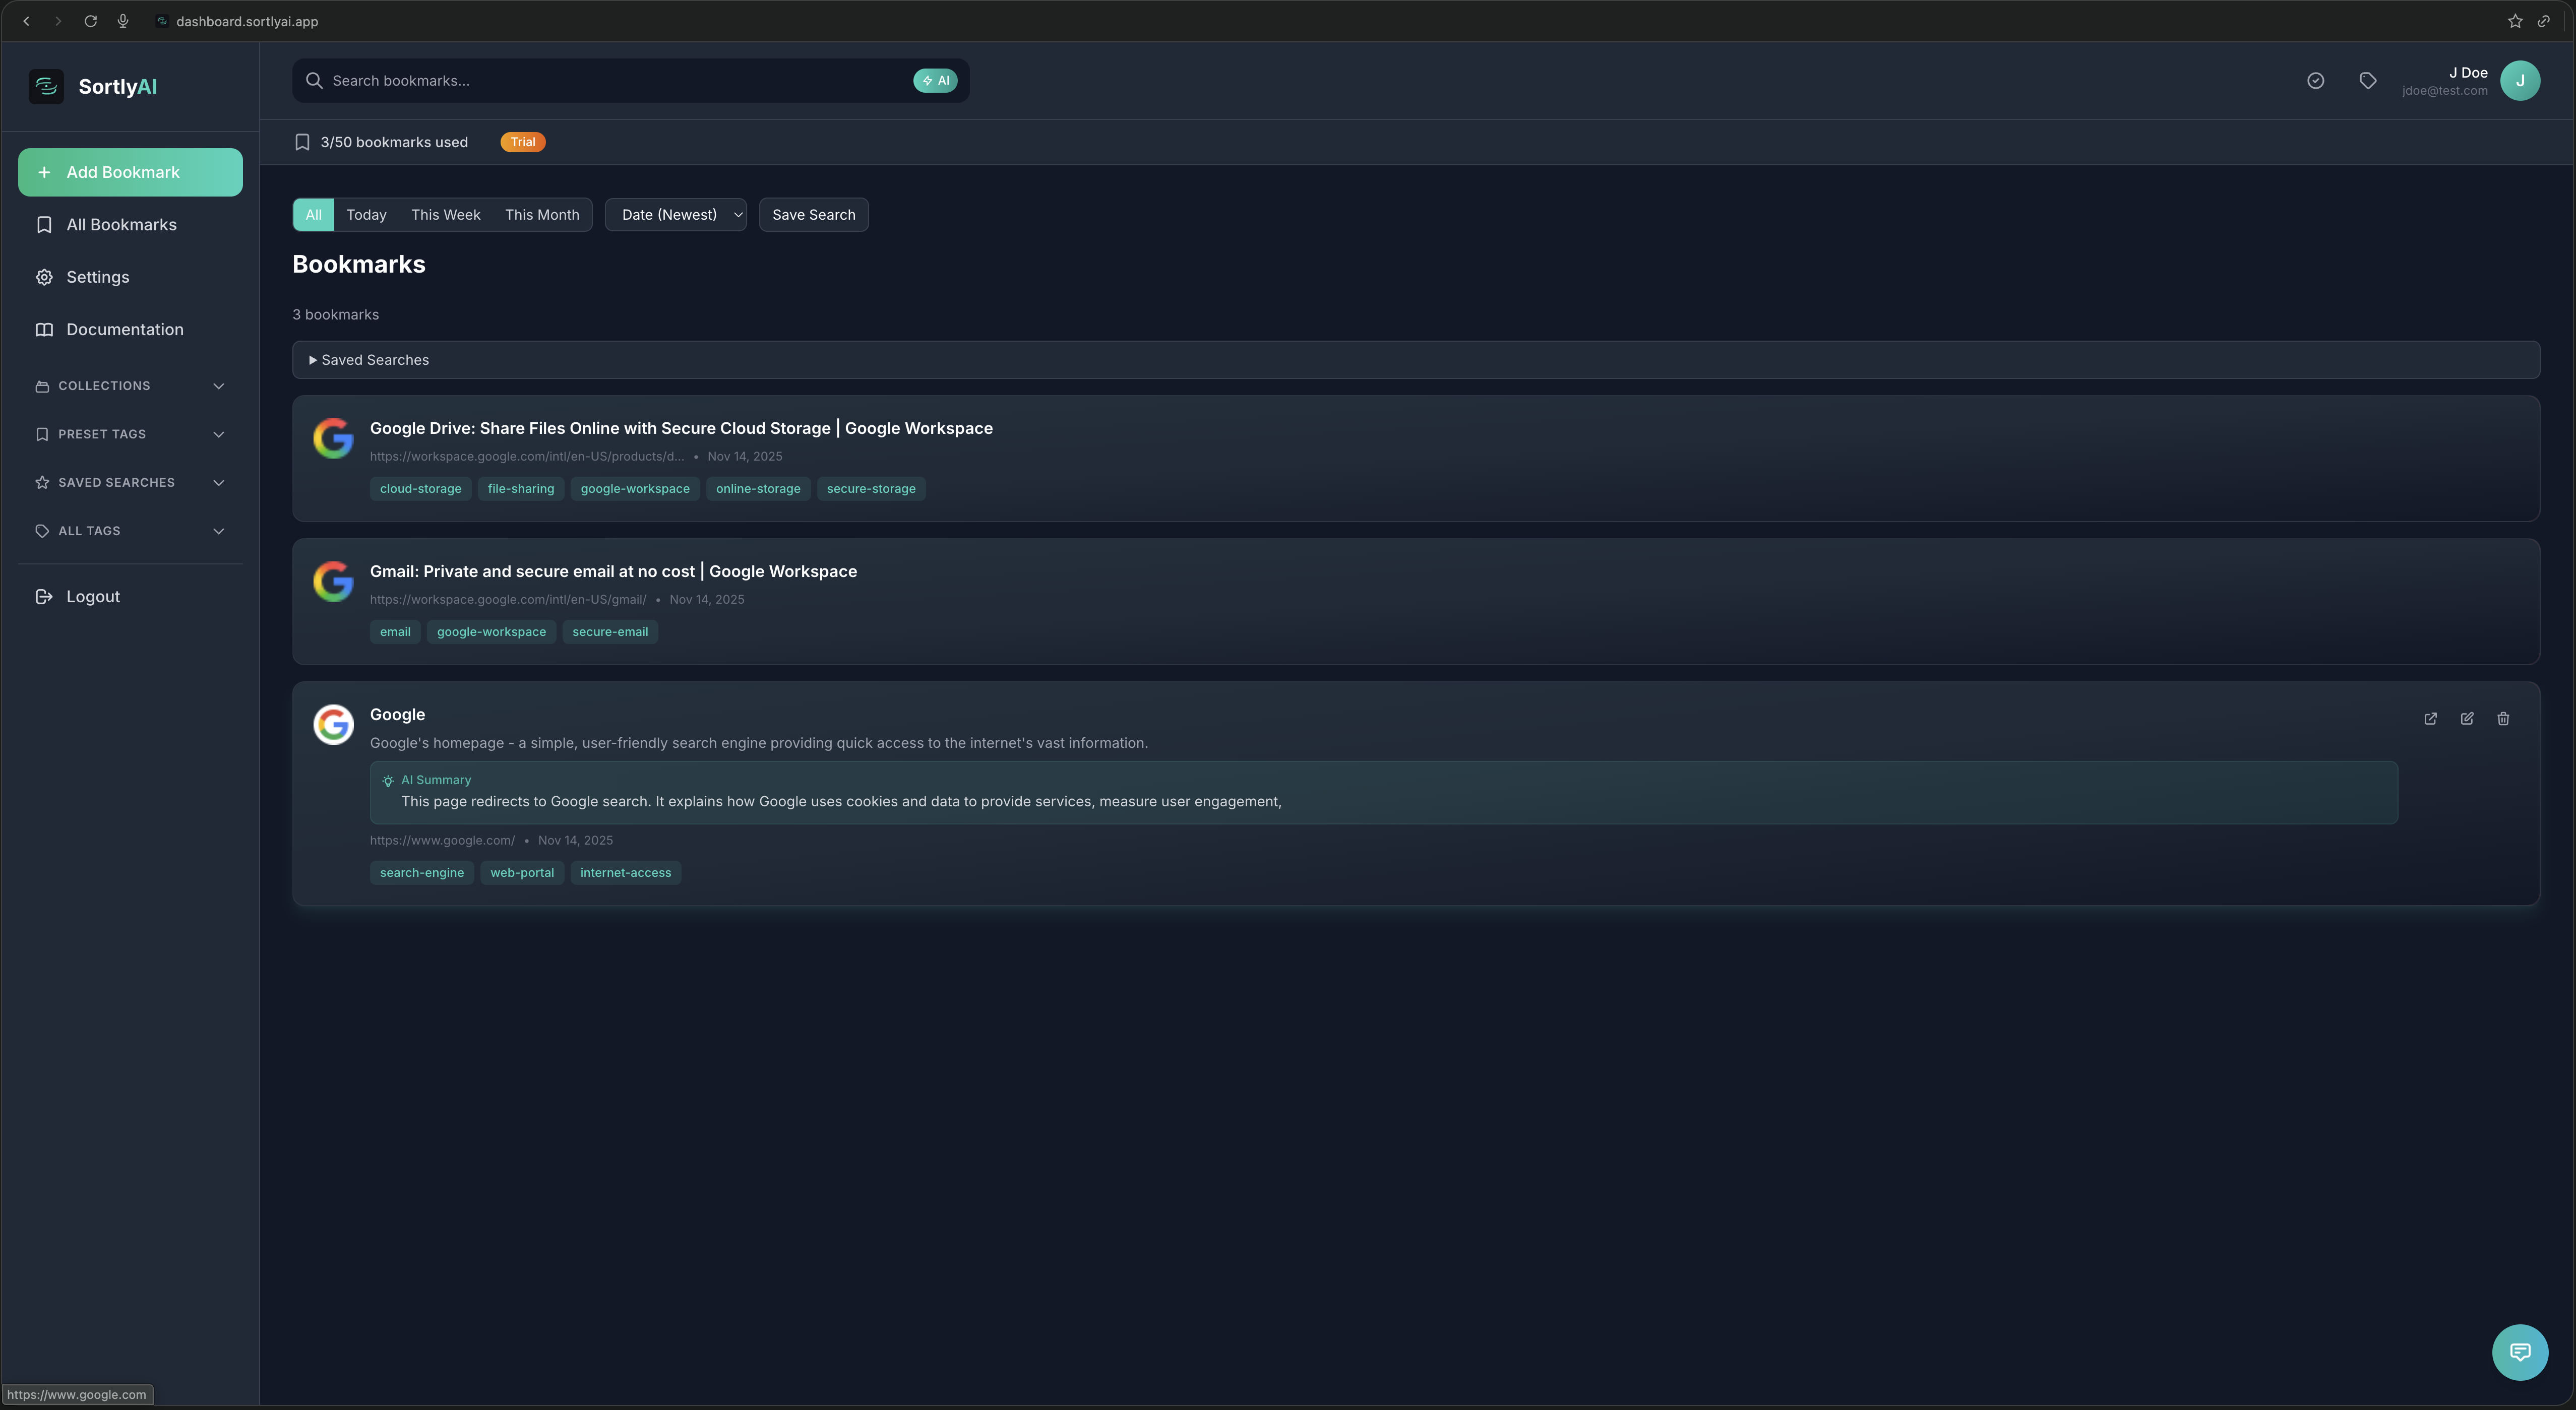Screen dimensions: 2576x1410
Task: Click the SortlyAI logo icon in the sidebar
Action: click(x=45, y=86)
